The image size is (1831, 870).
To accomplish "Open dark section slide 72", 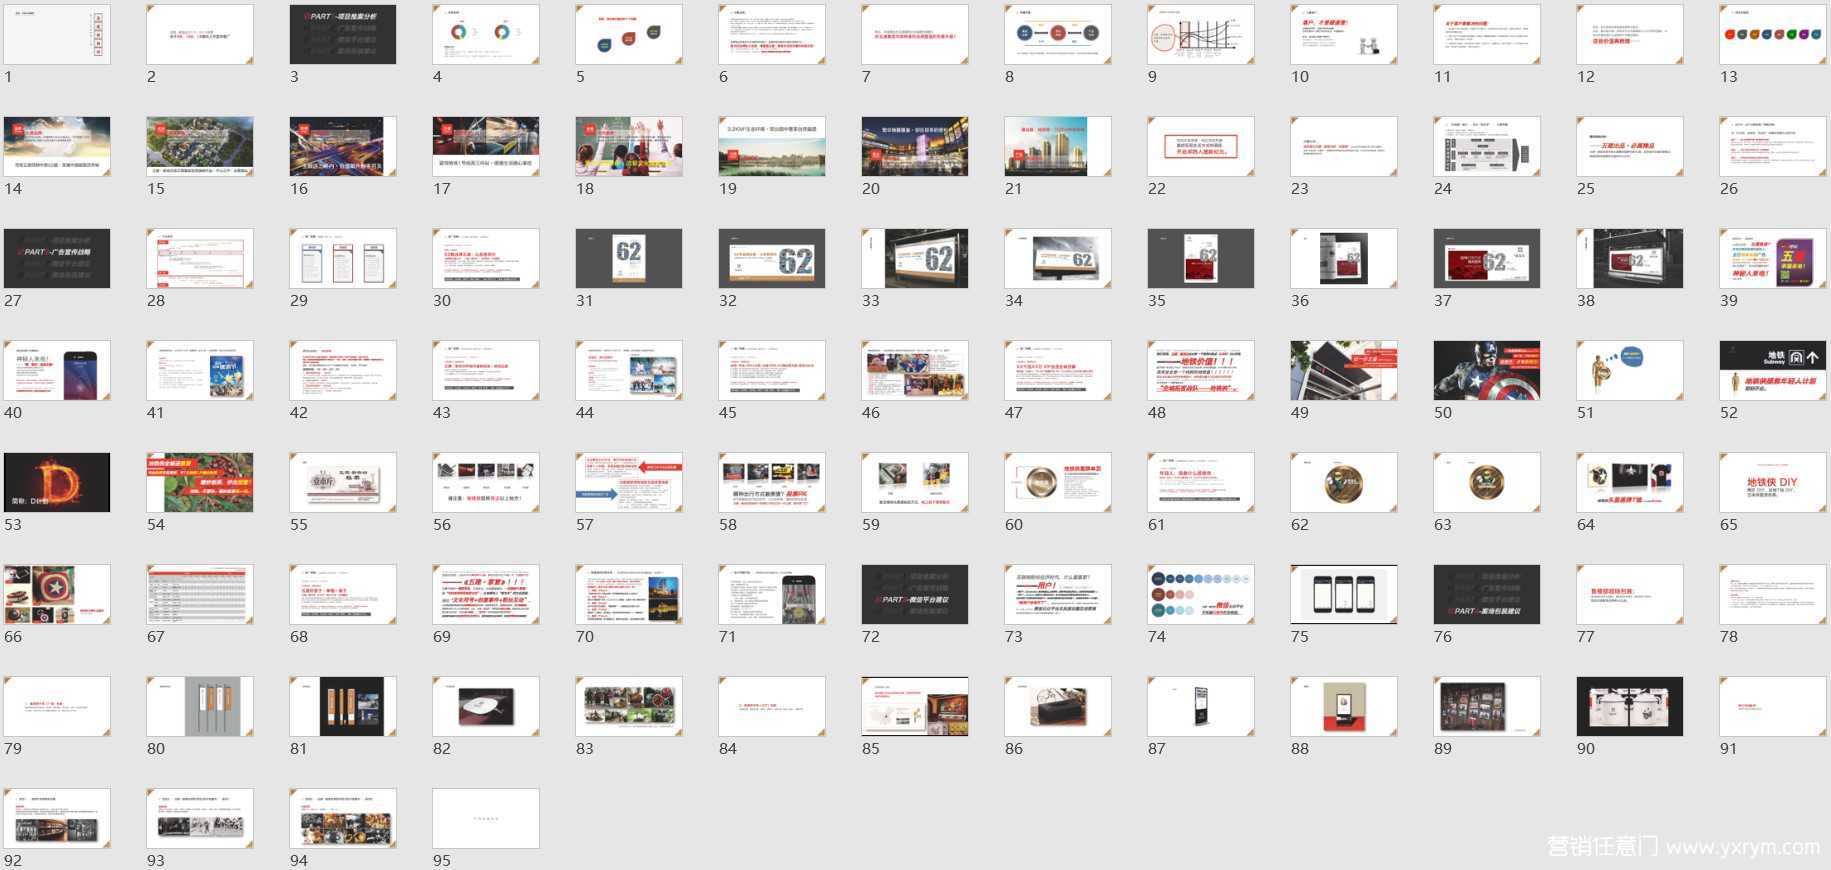I will tap(915, 595).
